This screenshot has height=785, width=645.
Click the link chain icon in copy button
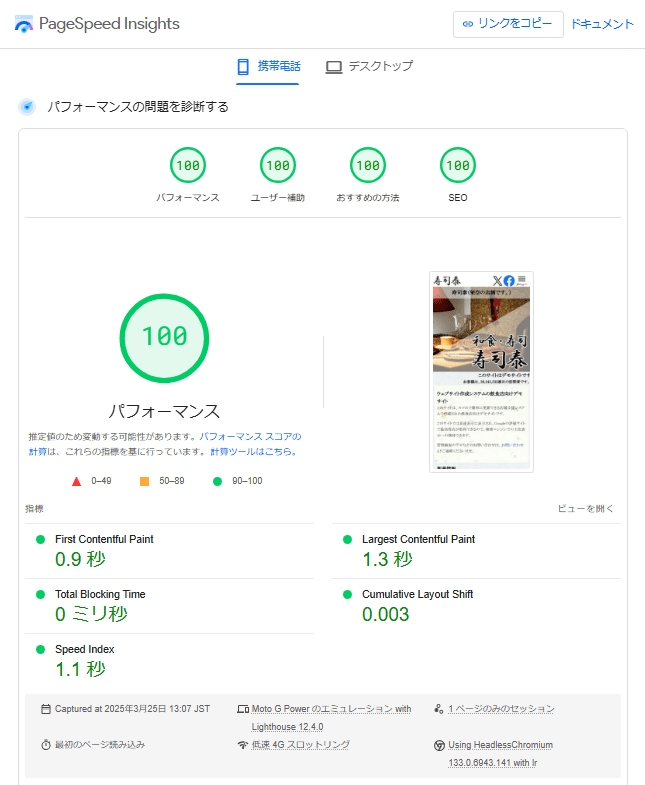coord(468,24)
